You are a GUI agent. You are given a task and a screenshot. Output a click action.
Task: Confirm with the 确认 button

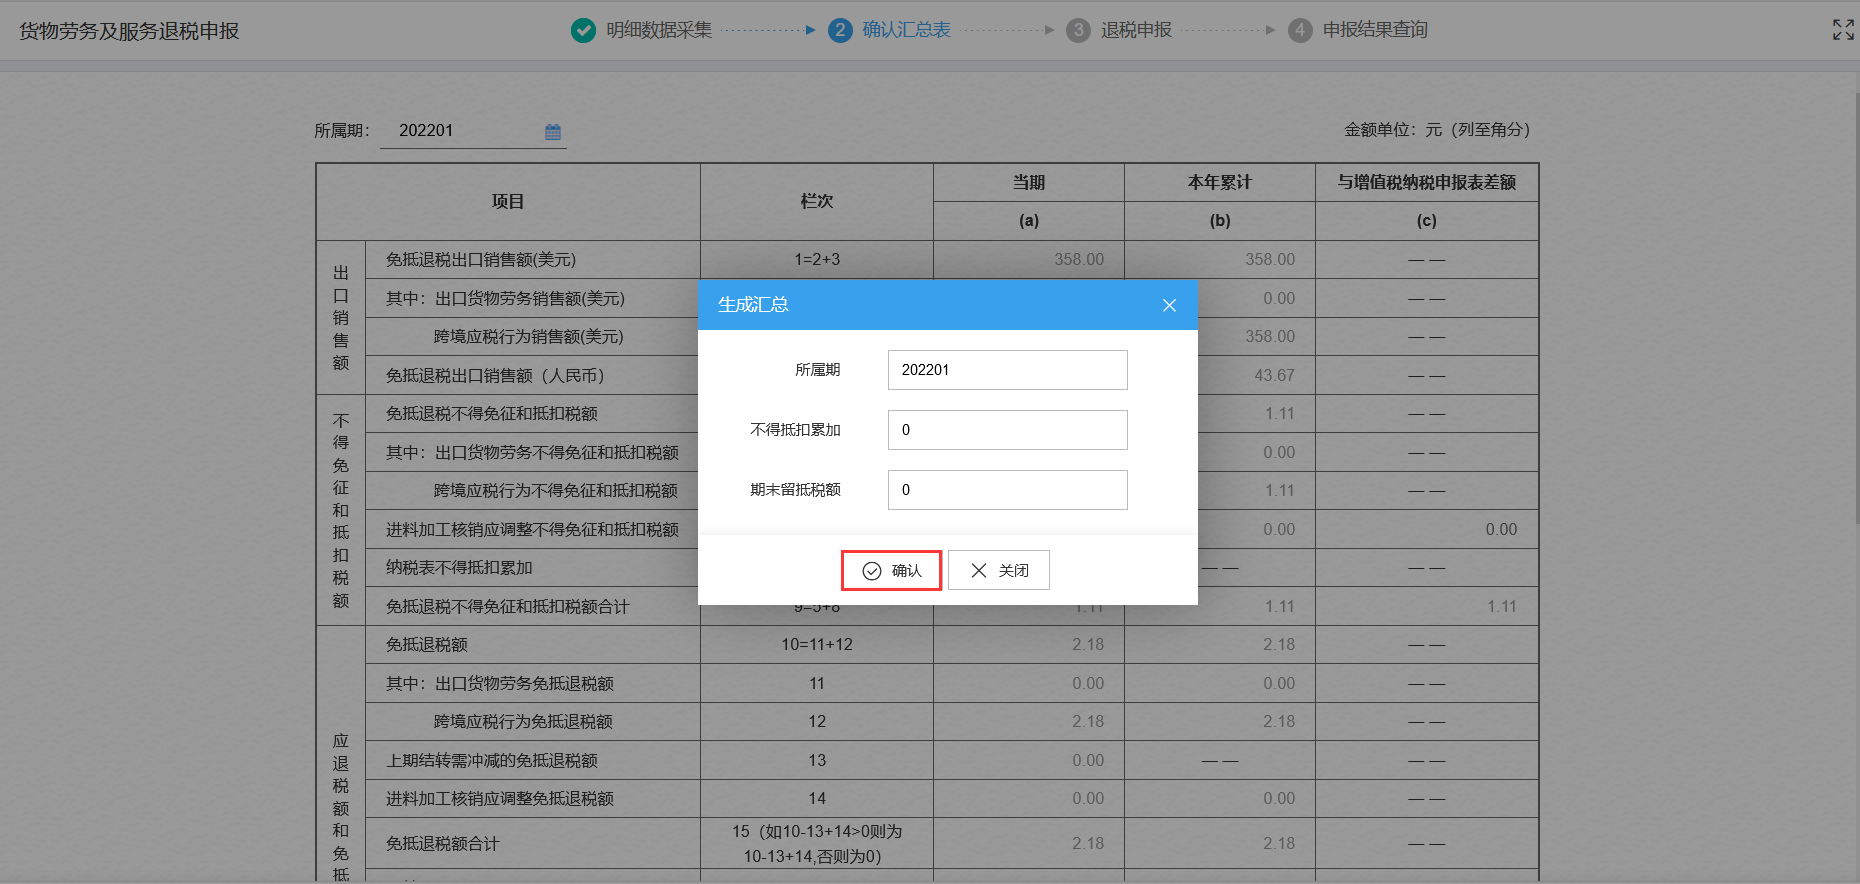[x=891, y=570]
